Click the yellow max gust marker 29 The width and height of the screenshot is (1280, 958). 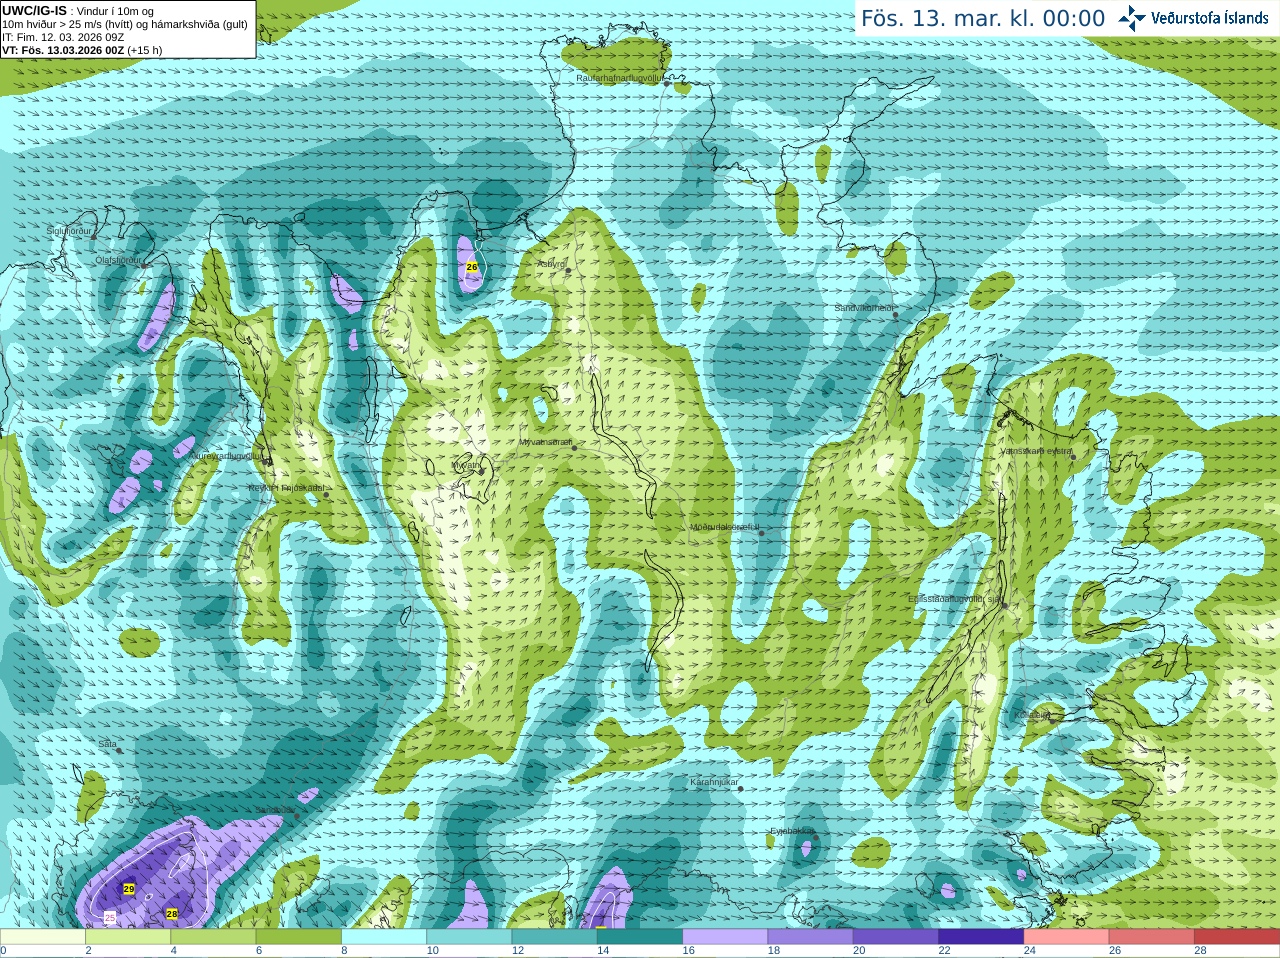click(x=129, y=888)
